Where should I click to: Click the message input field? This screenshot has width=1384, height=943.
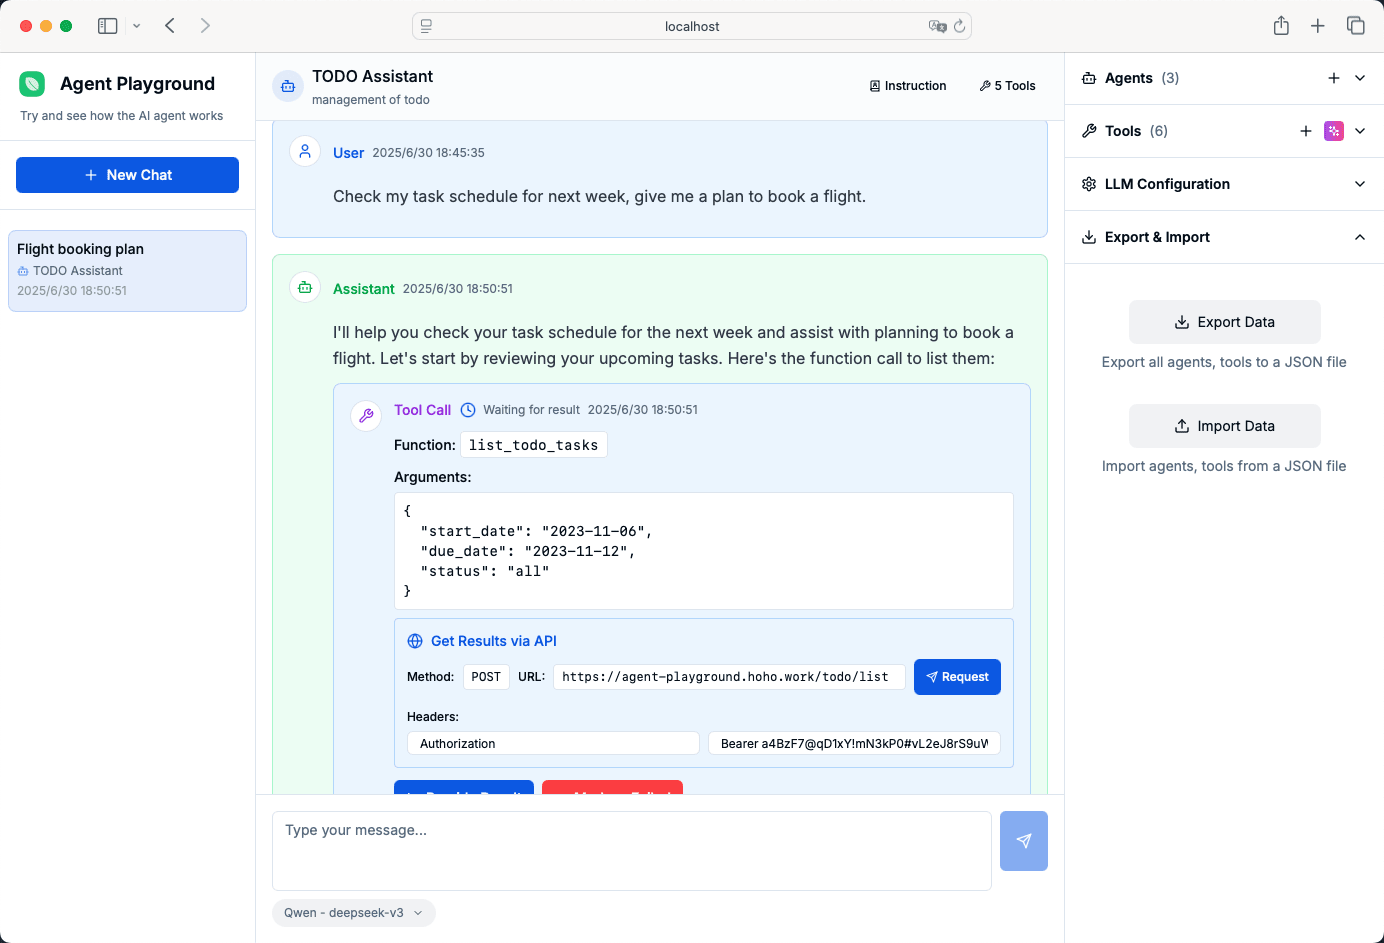click(632, 851)
